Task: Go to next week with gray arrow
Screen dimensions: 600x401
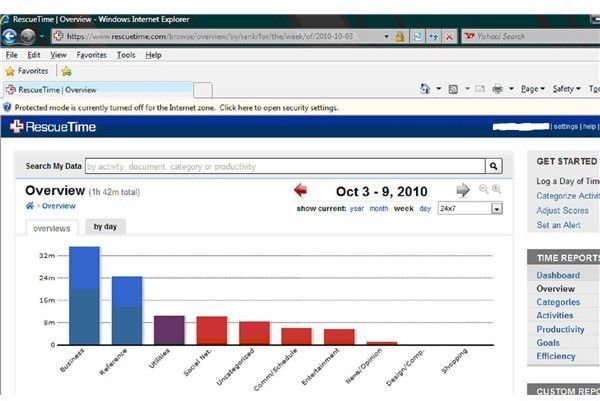Action: [463, 190]
